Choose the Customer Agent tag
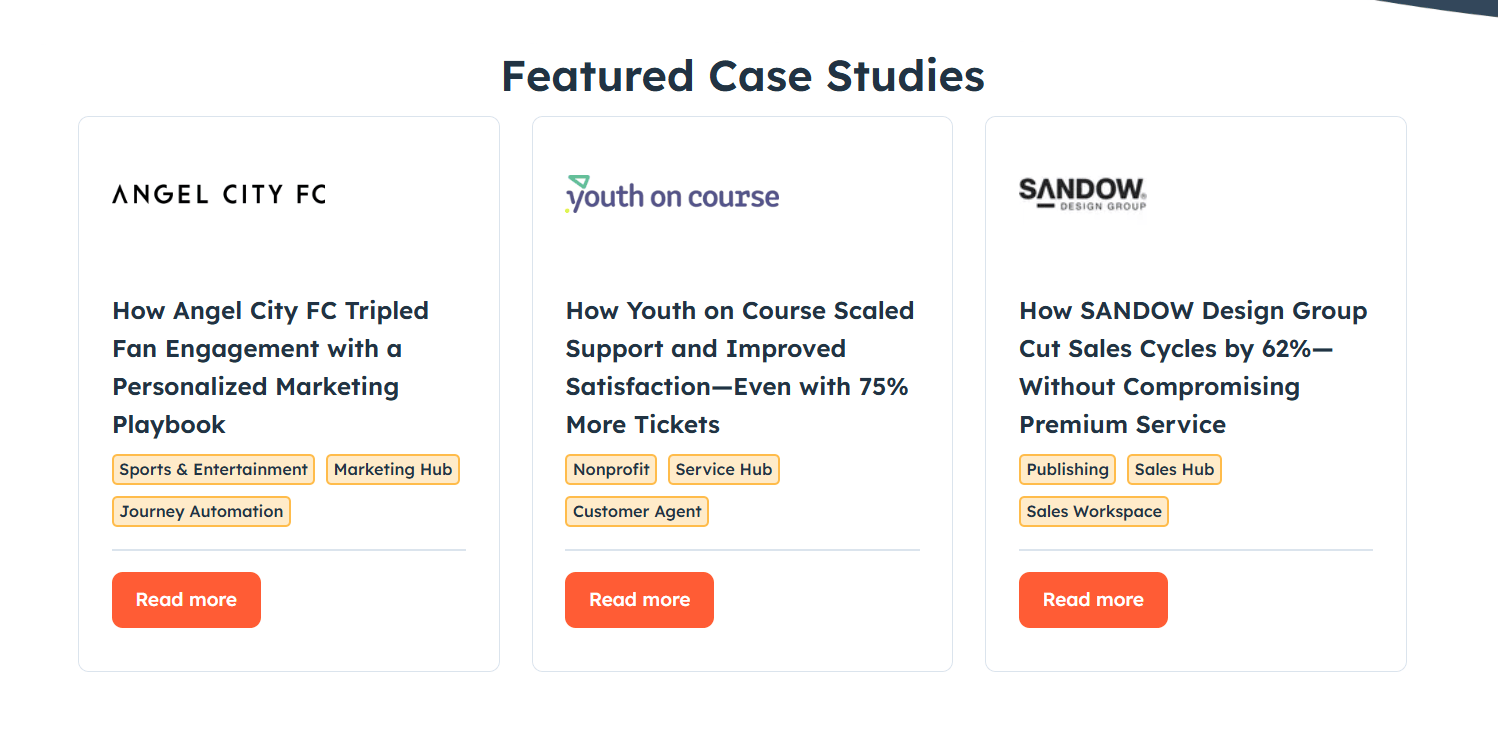 (x=637, y=511)
